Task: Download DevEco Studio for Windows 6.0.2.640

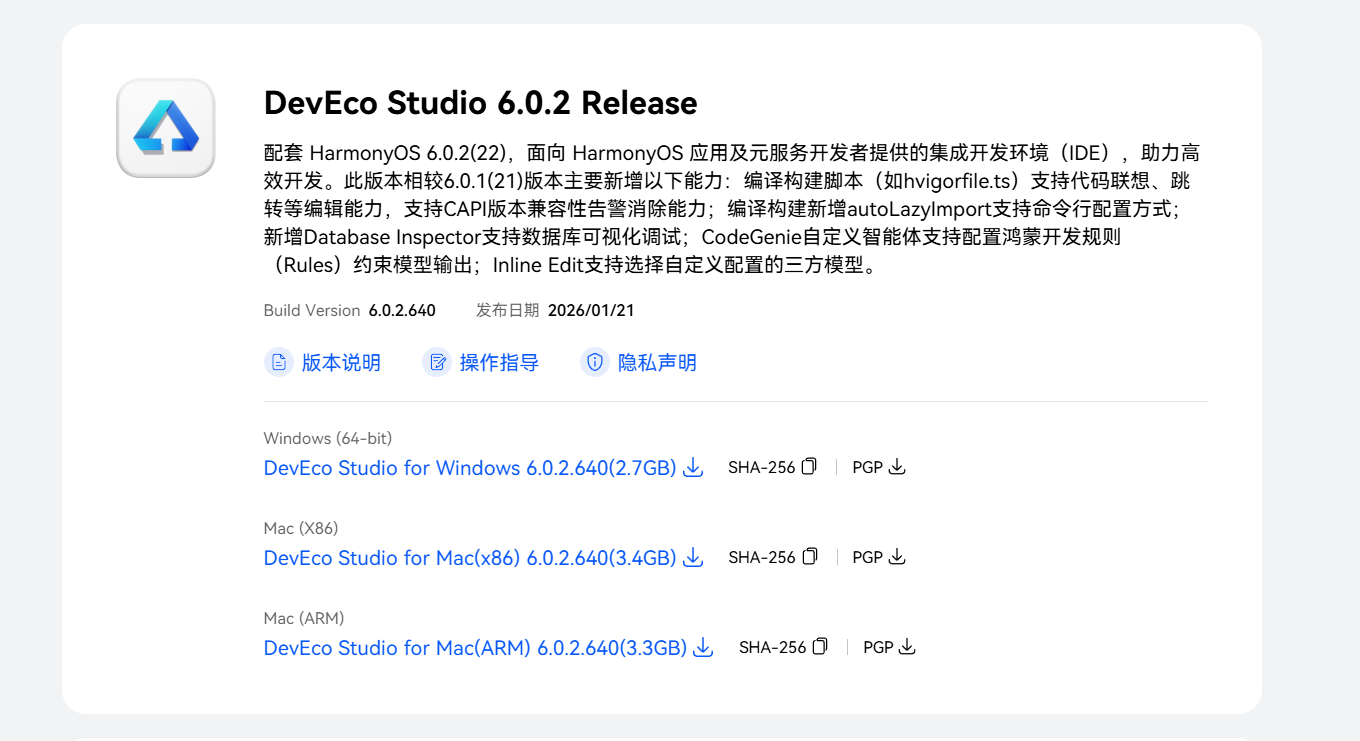Action: coord(470,468)
